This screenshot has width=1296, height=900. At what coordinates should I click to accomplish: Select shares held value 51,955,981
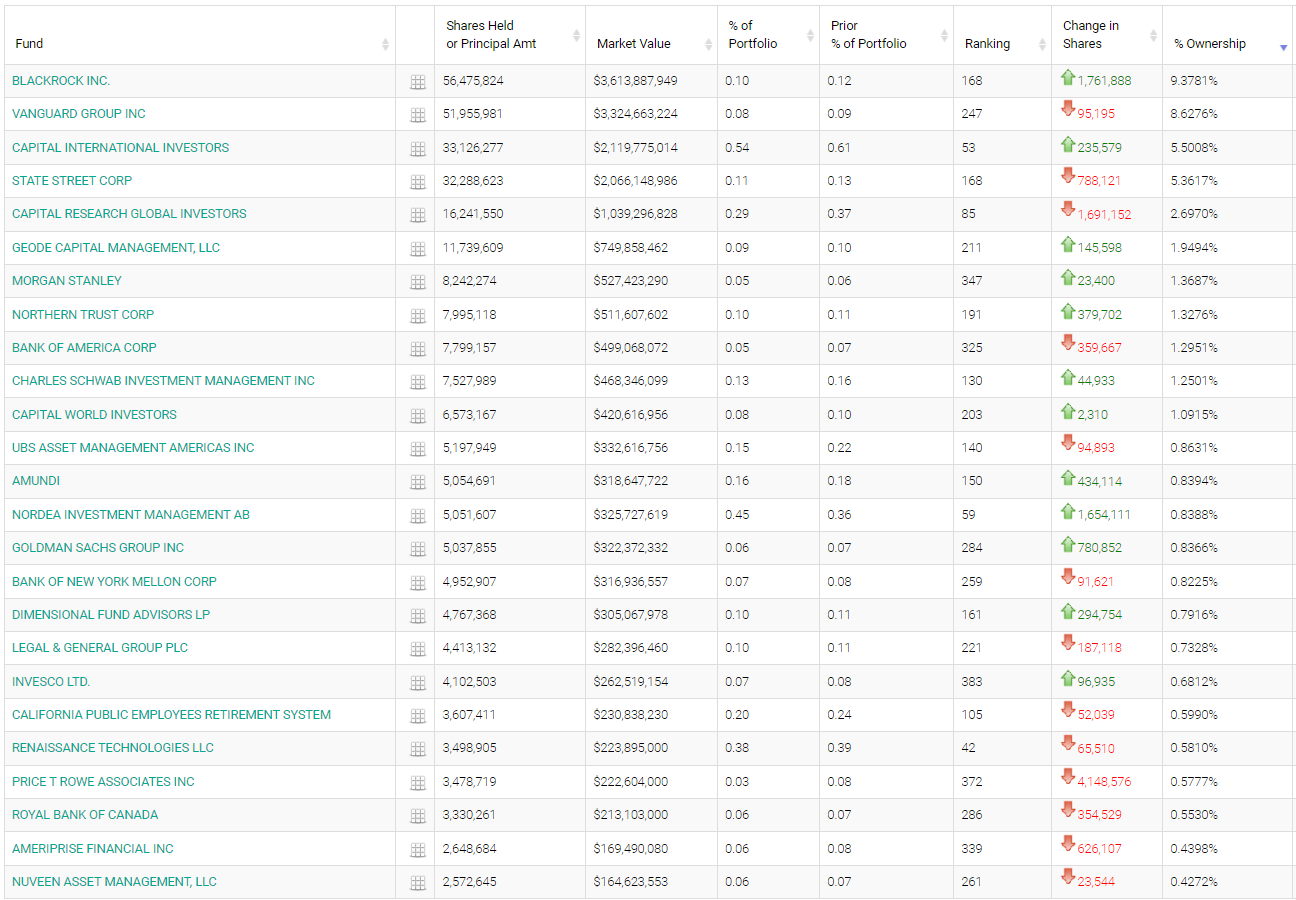click(x=473, y=113)
